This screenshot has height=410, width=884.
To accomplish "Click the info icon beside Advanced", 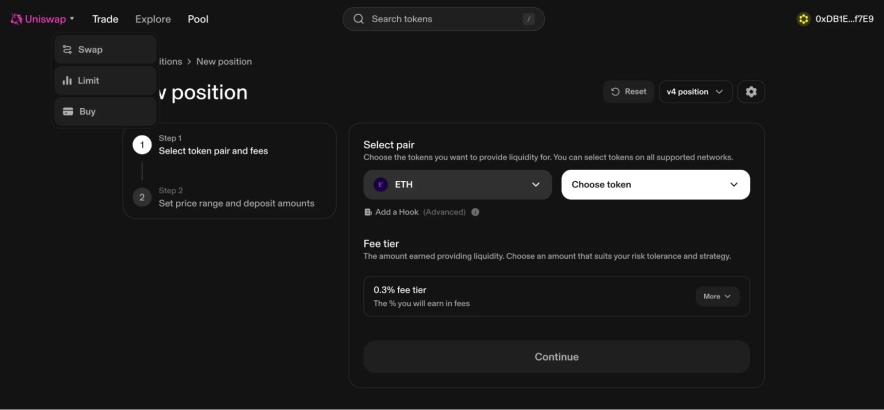I will pyautogui.click(x=475, y=212).
